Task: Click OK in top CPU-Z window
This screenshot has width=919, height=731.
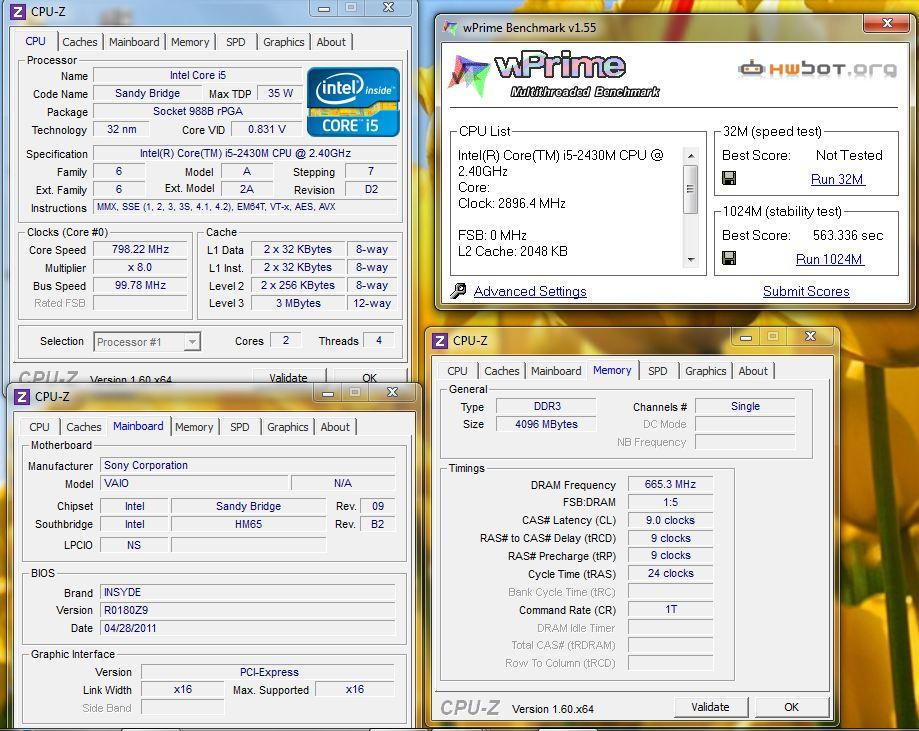Action: tap(369, 376)
